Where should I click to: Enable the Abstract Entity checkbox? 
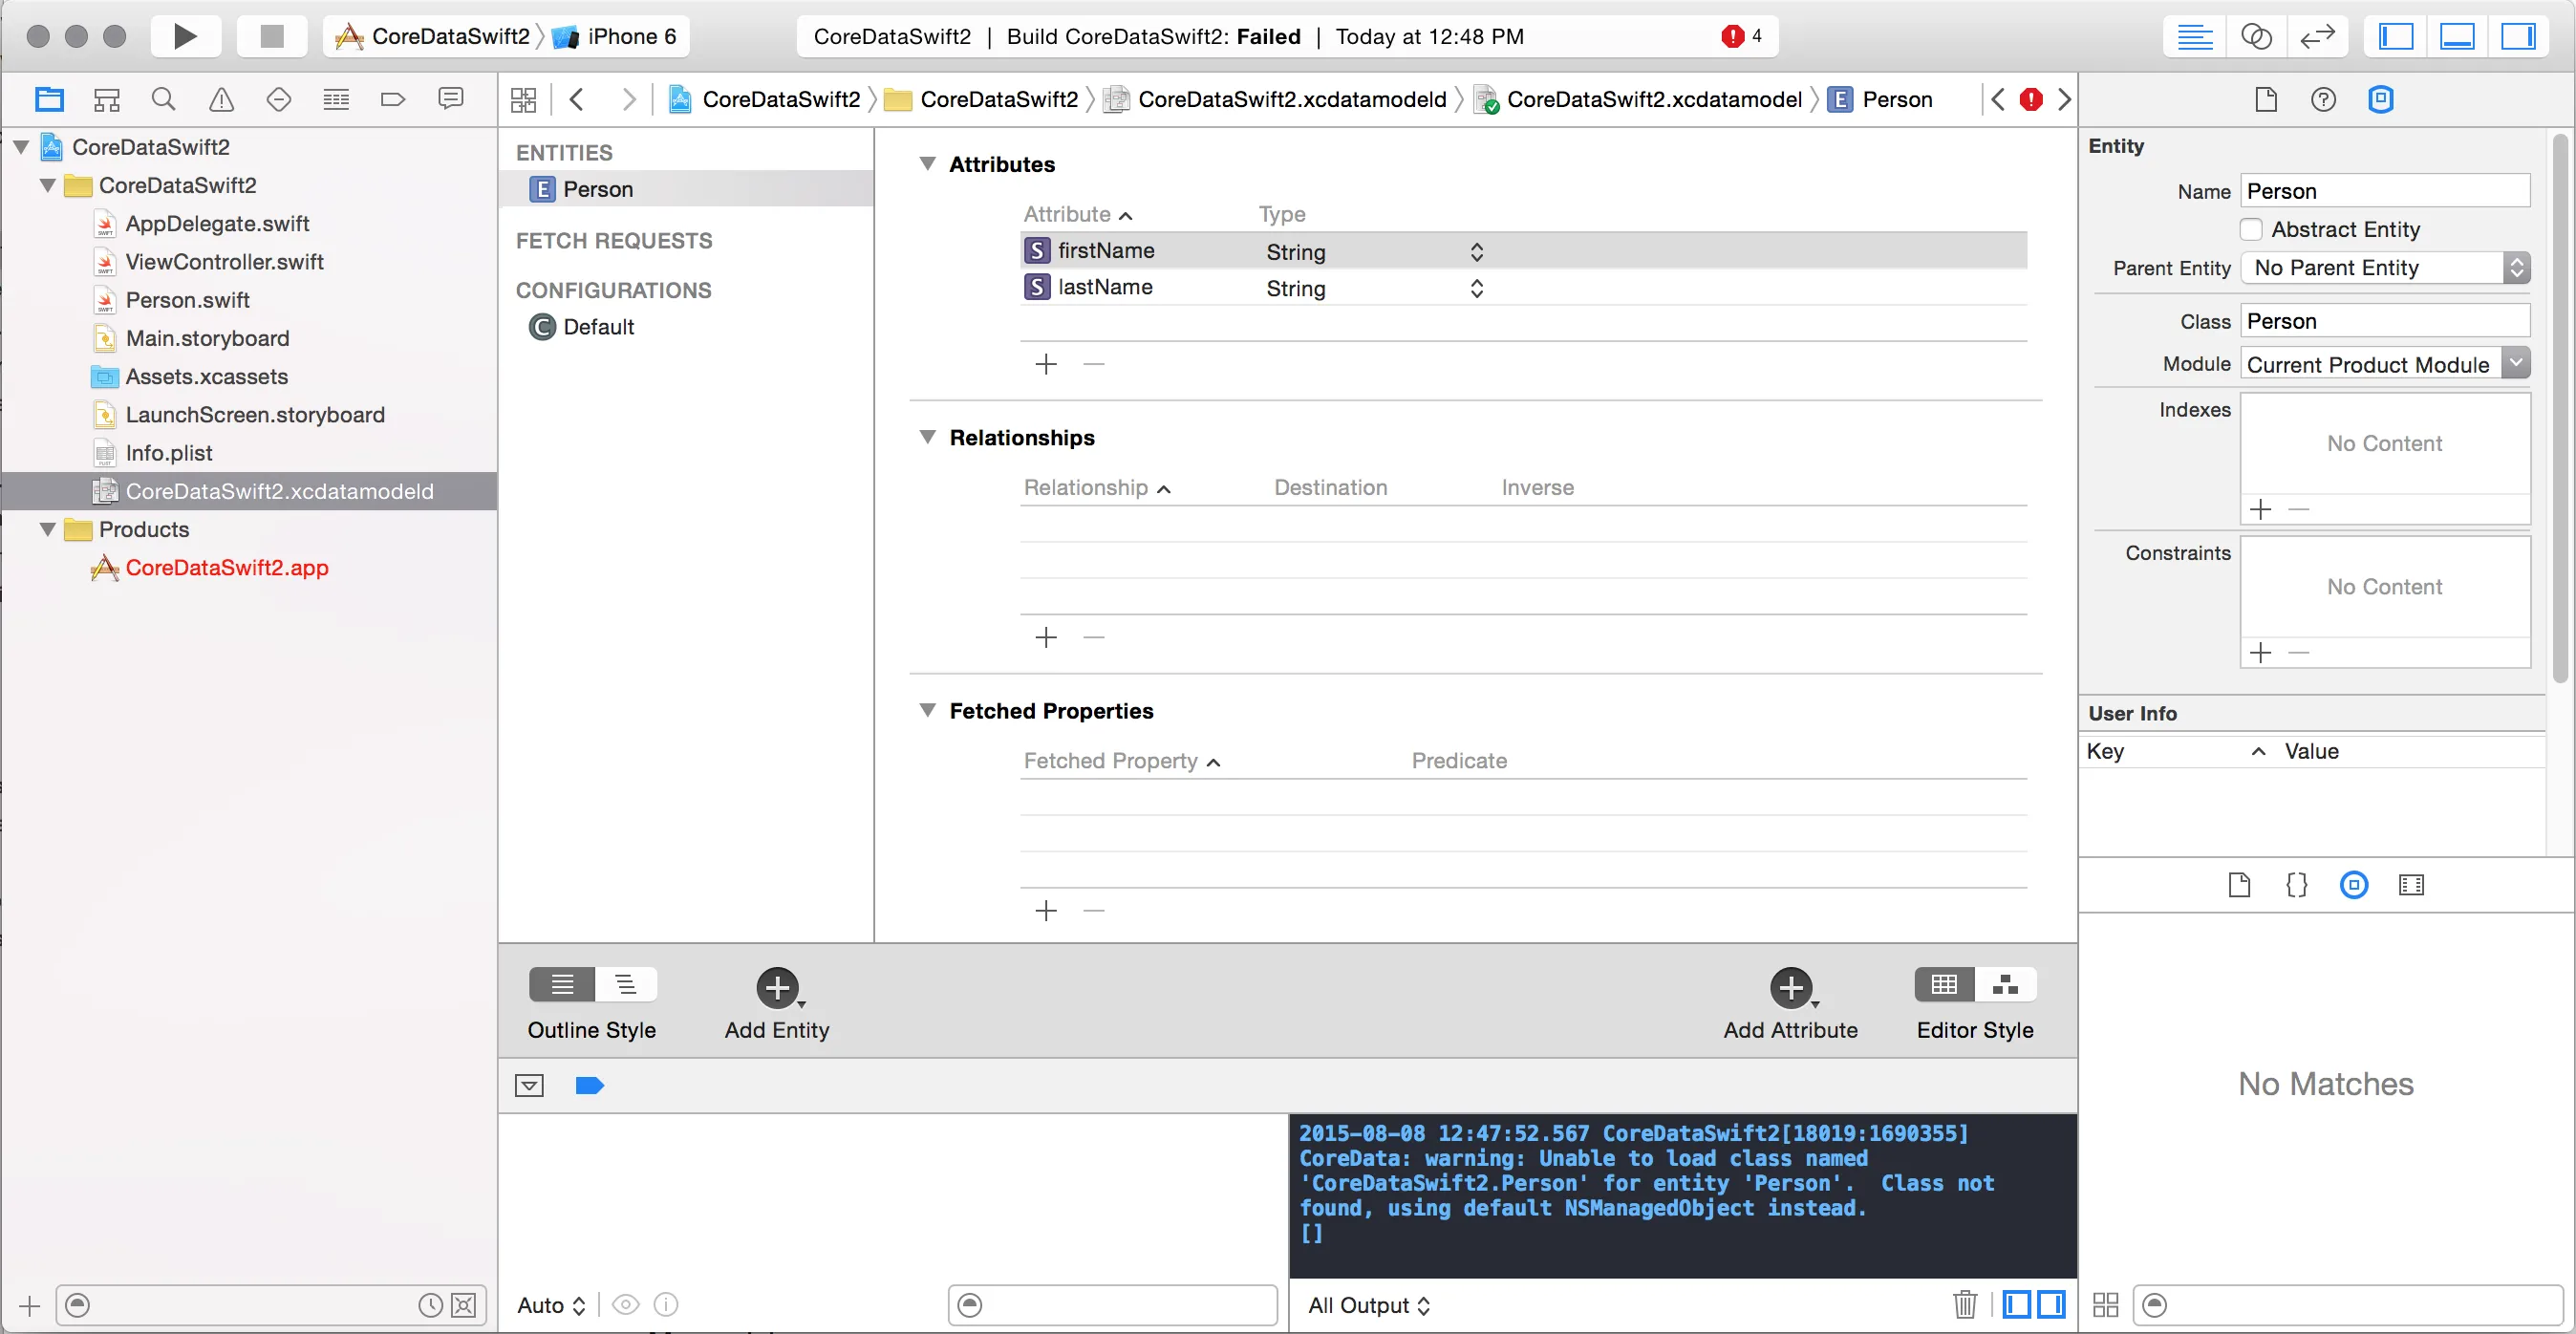(2251, 230)
